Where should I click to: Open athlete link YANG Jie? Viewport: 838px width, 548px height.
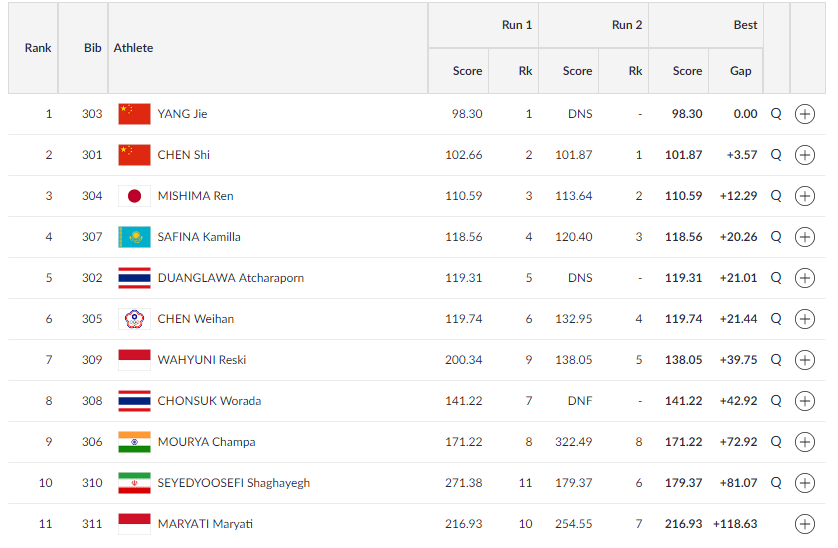click(182, 114)
